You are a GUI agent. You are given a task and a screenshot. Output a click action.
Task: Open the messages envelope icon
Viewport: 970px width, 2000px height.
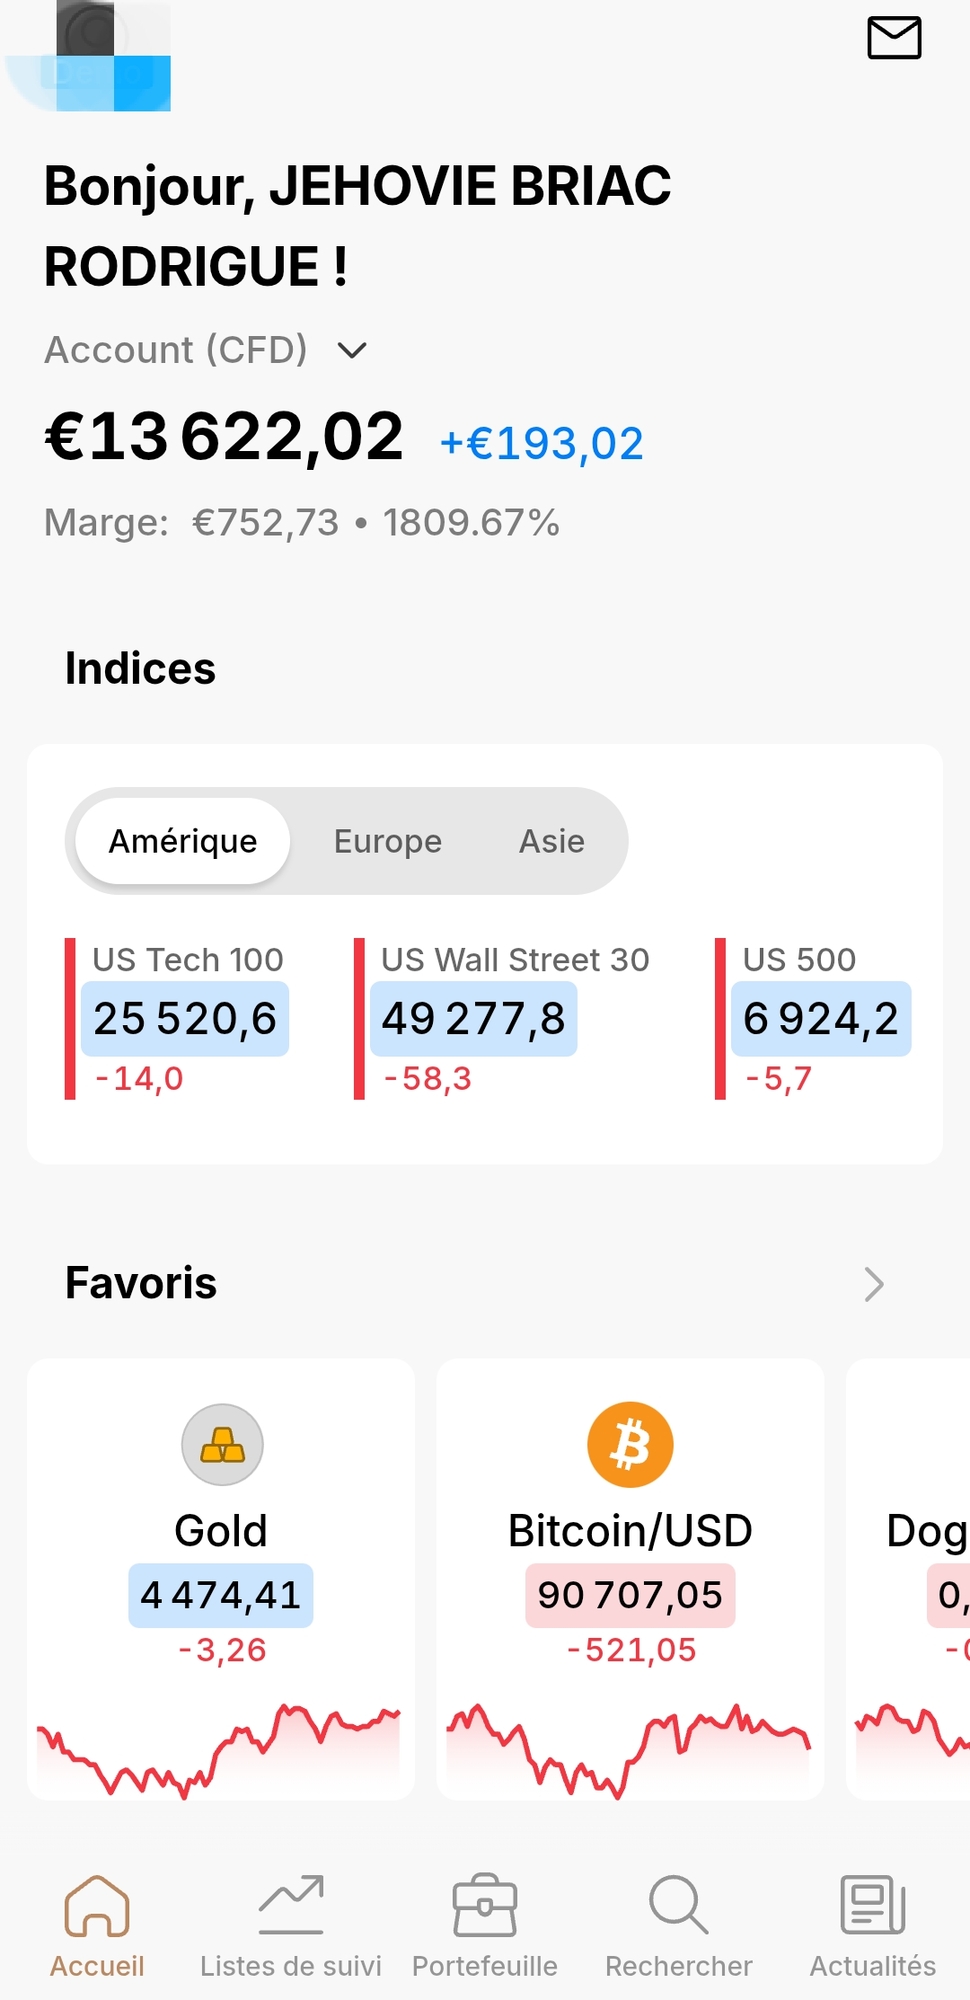coord(893,39)
